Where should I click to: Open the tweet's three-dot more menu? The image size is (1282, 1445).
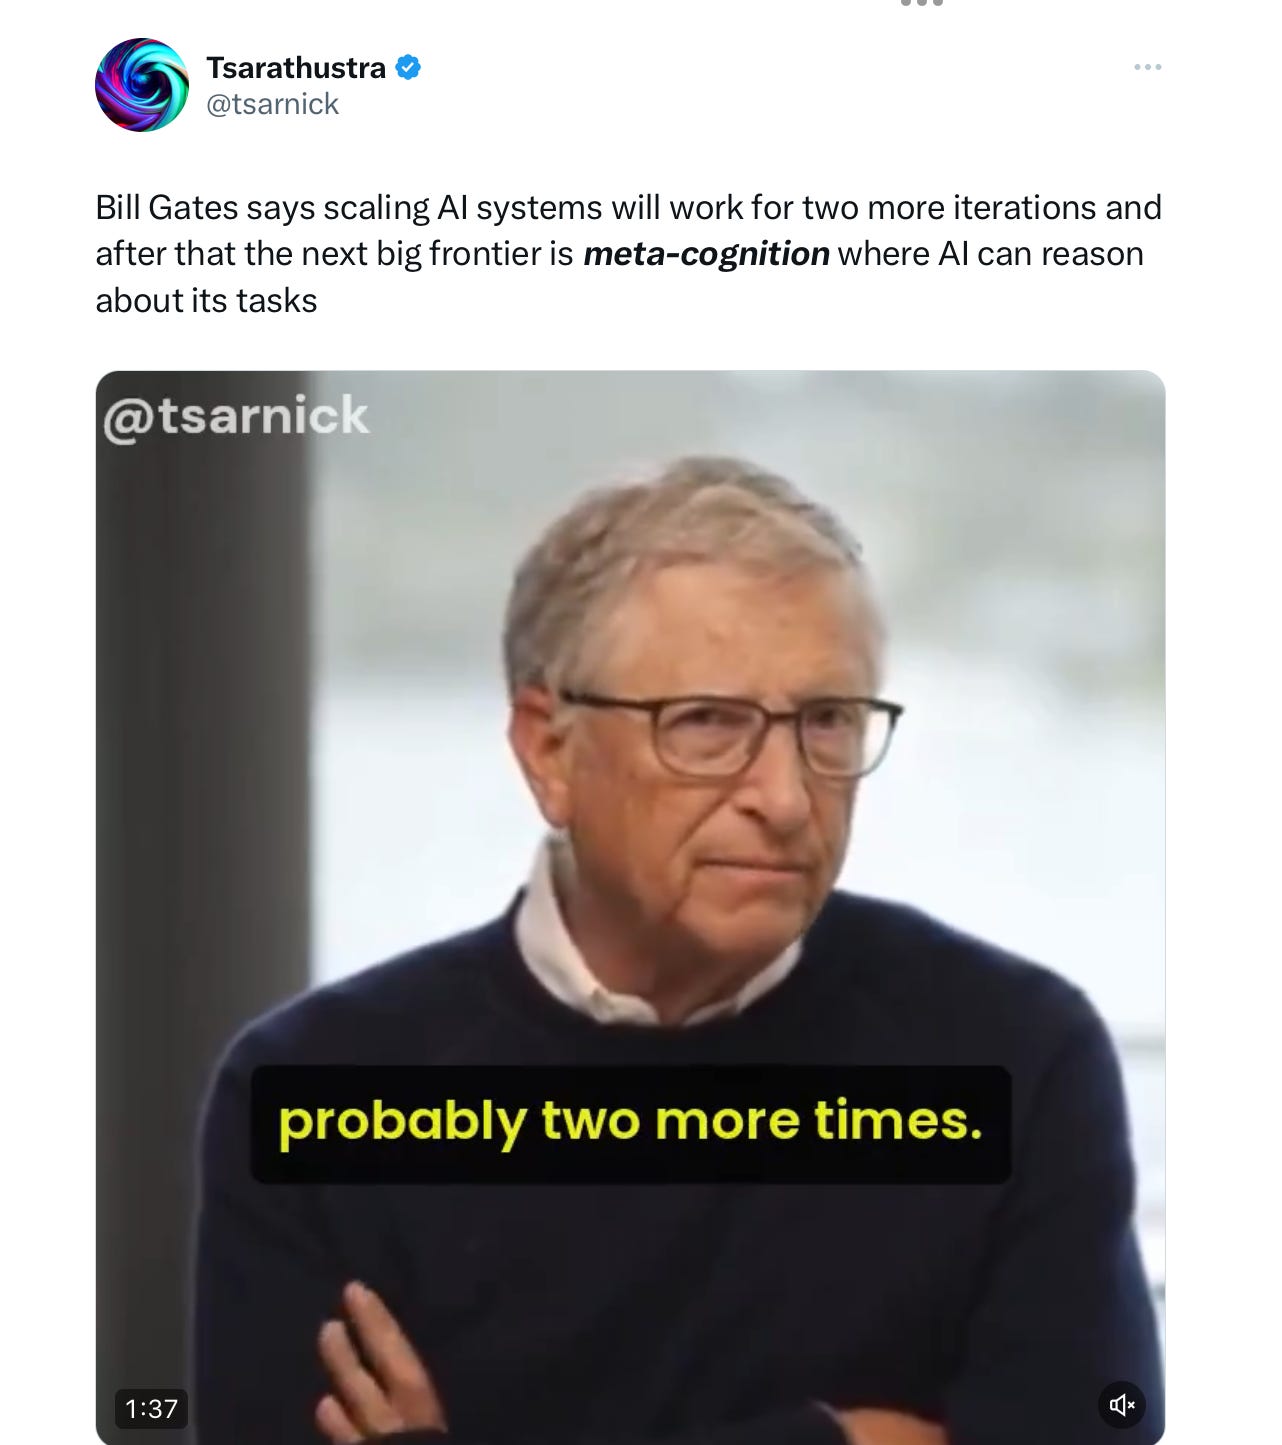point(1147,67)
